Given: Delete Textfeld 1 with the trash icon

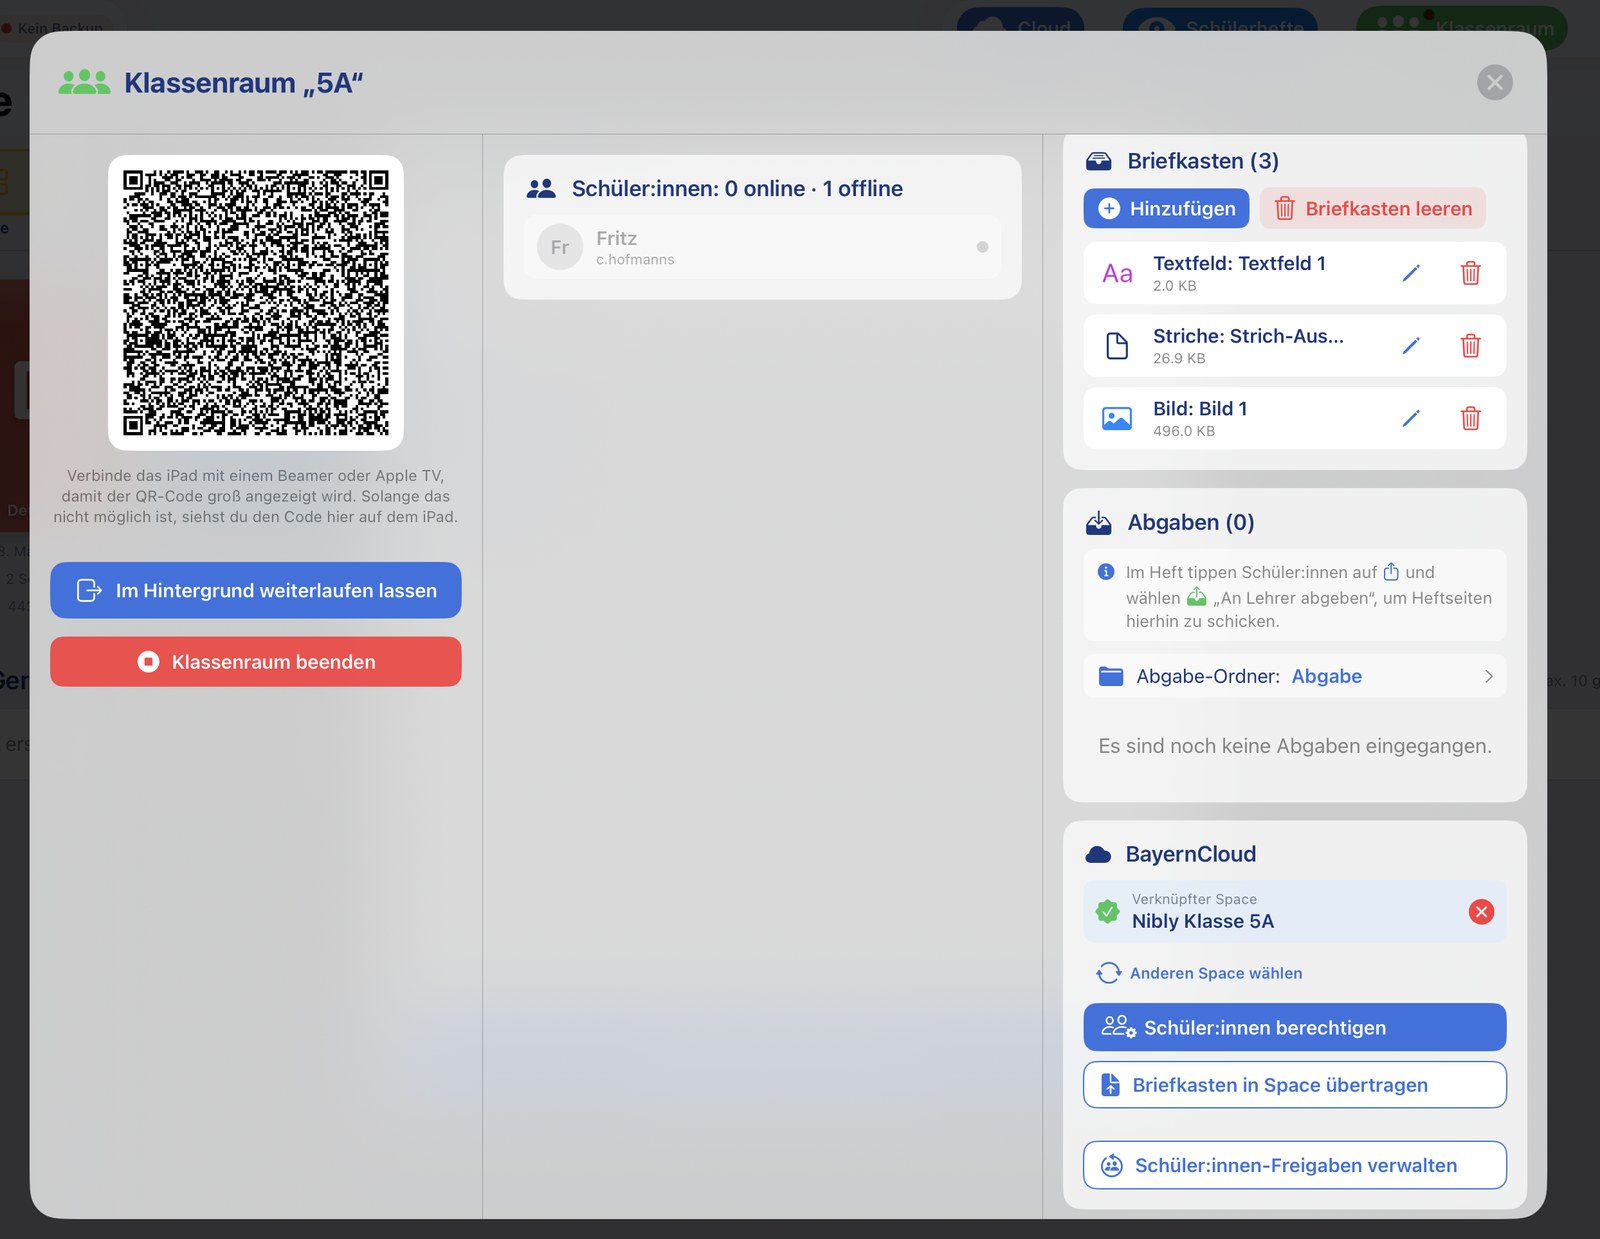Looking at the screenshot, I should tap(1470, 273).
